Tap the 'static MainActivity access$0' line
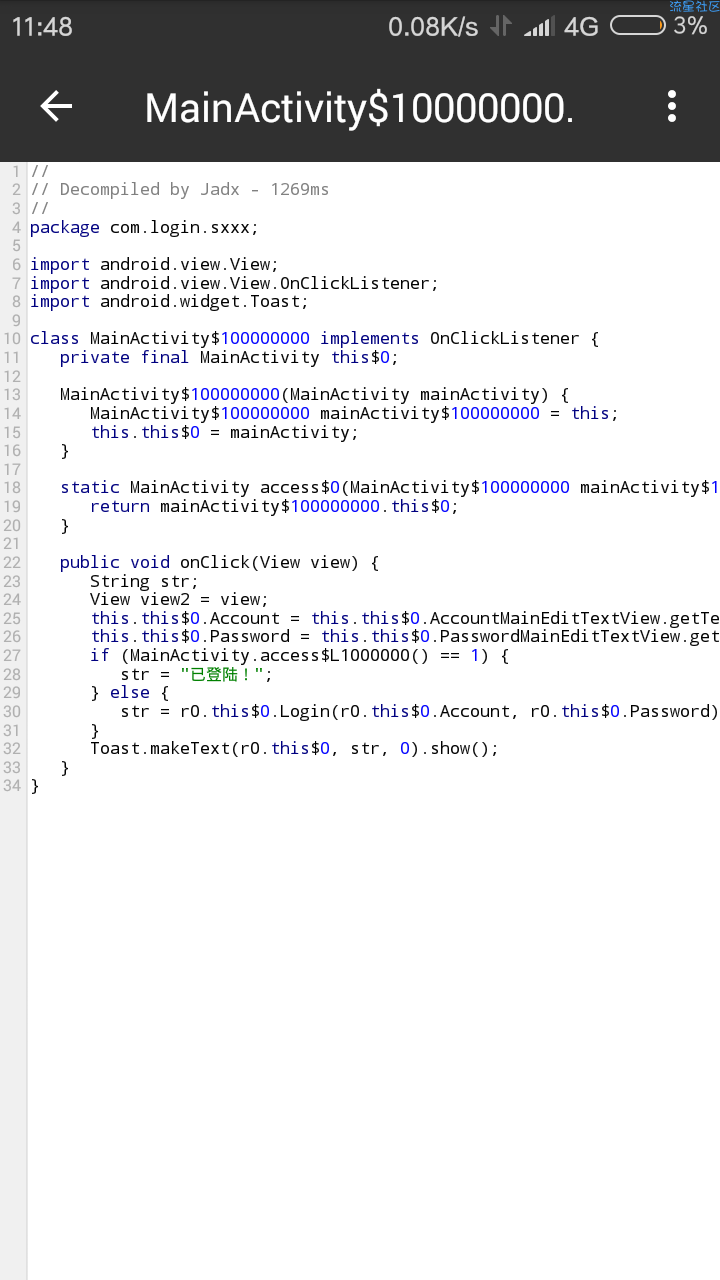Image resolution: width=720 pixels, height=1280 pixels. point(390,488)
